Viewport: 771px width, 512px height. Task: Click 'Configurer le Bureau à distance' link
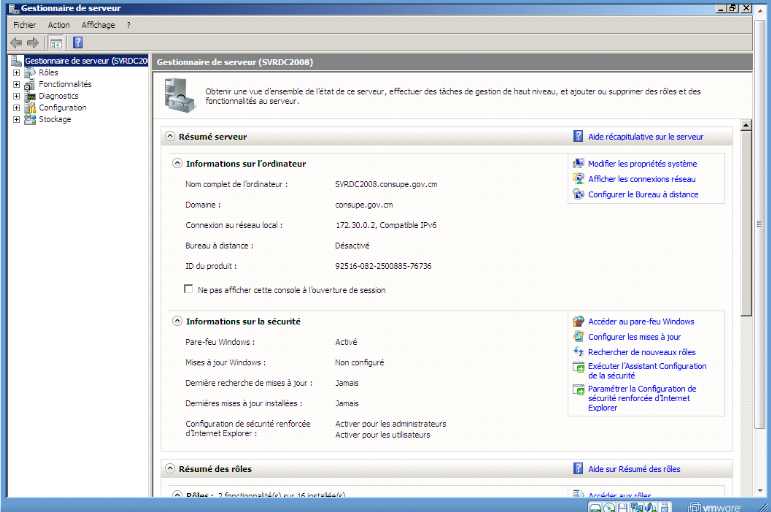[643, 194]
